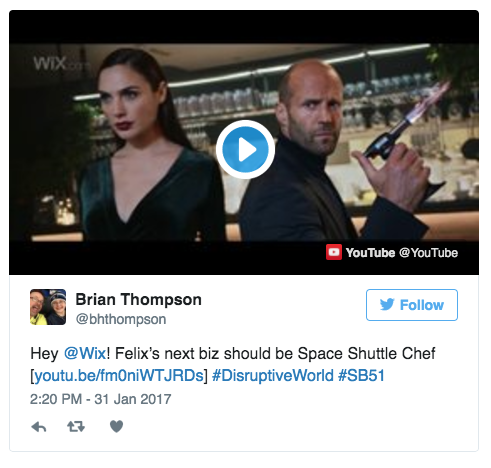
Task: Follow Brian Thompson on Twitter
Action: tap(412, 305)
